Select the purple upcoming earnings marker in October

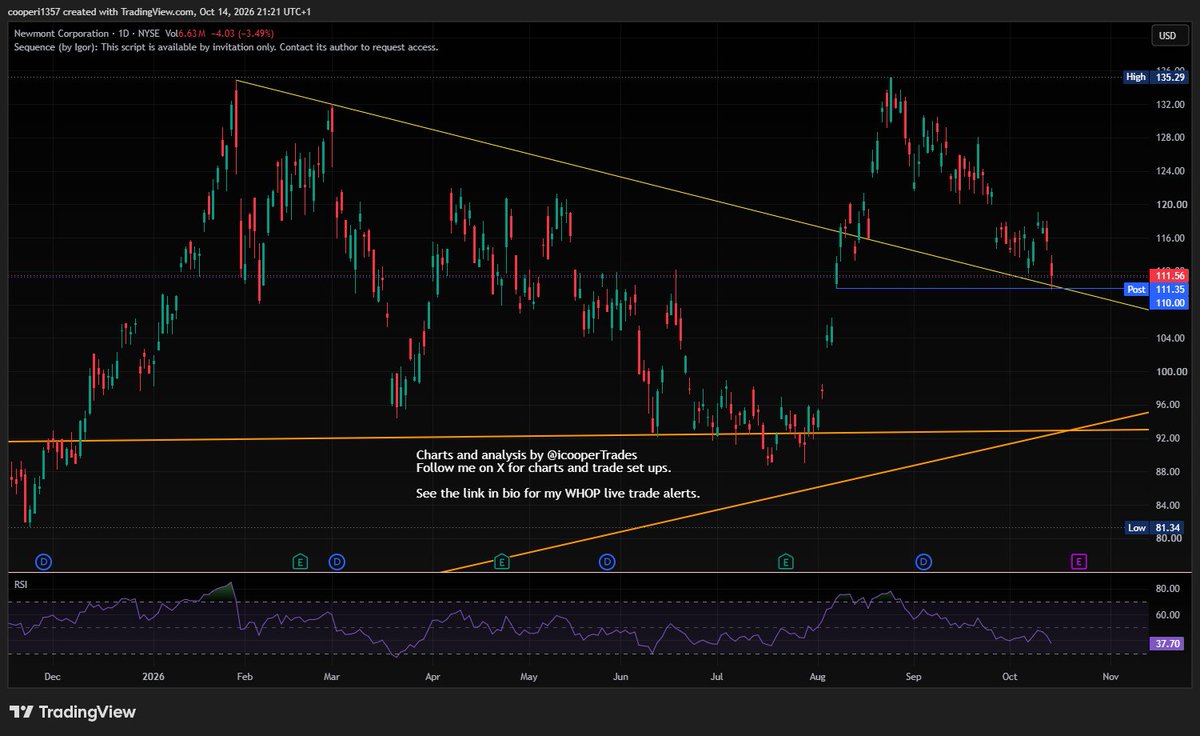tap(1079, 562)
